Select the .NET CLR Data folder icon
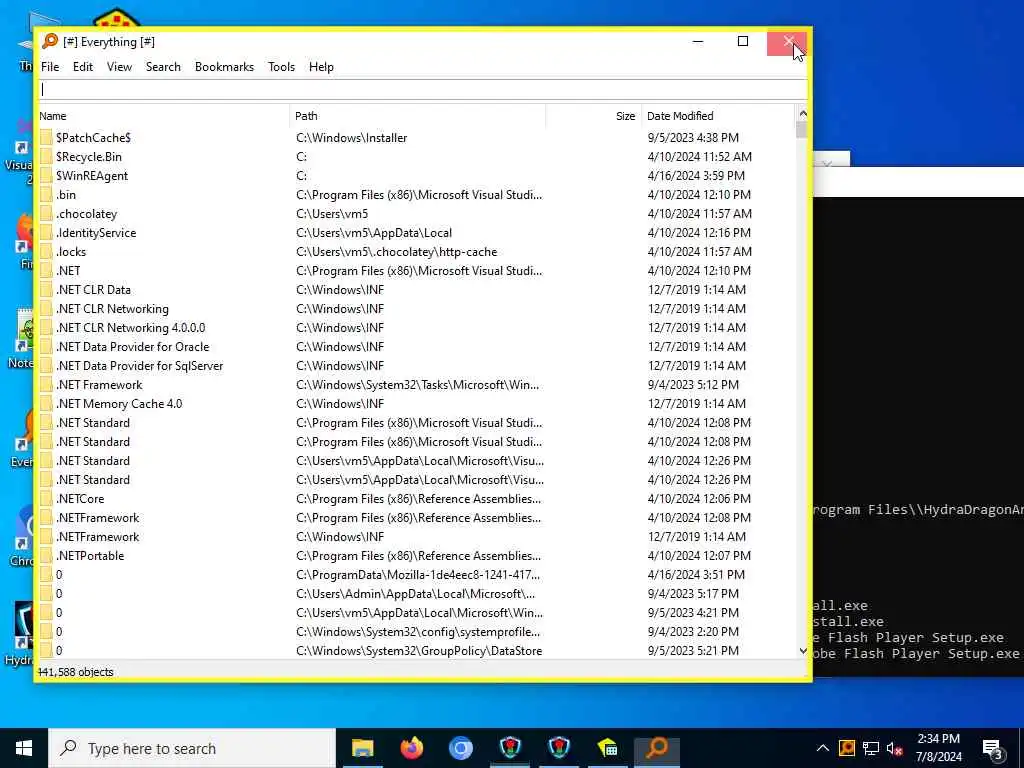The width and height of the screenshot is (1024, 768). tap(46, 289)
